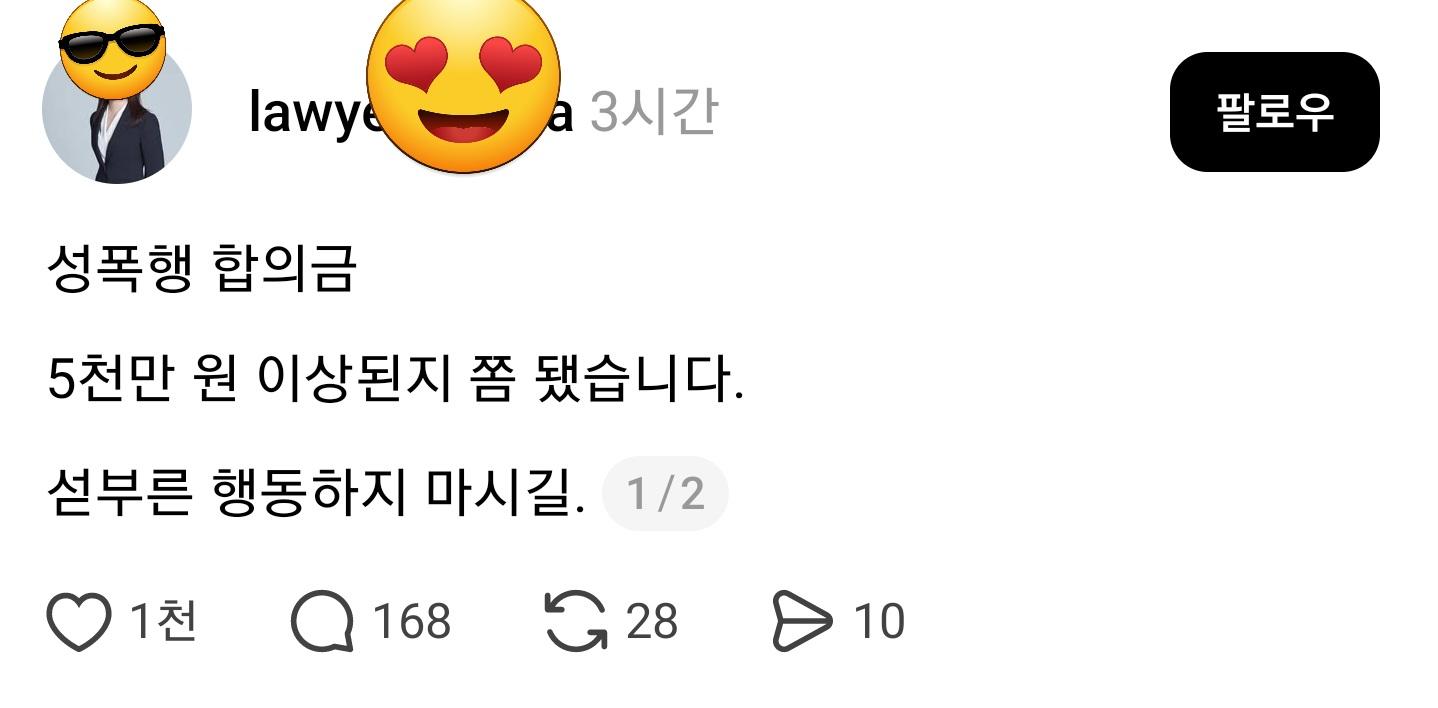Click the 3시간 timestamp
This screenshot has height=708, width=1438.
click(654, 112)
